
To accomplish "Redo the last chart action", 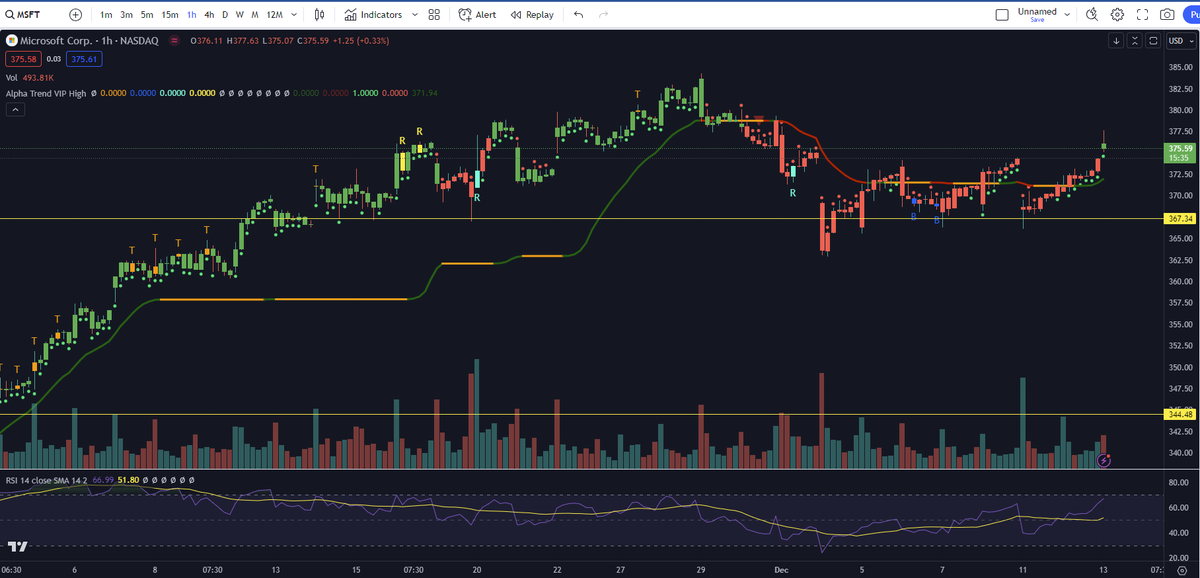I will click(603, 15).
